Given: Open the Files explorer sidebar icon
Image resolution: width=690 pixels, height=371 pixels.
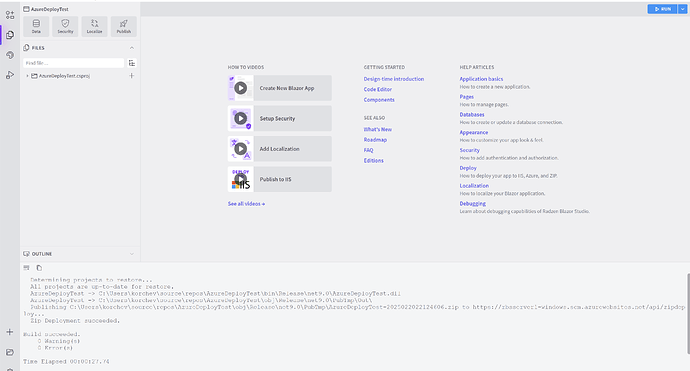Looking at the screenshot, I should pyautogui.click(x=10, y=35).
